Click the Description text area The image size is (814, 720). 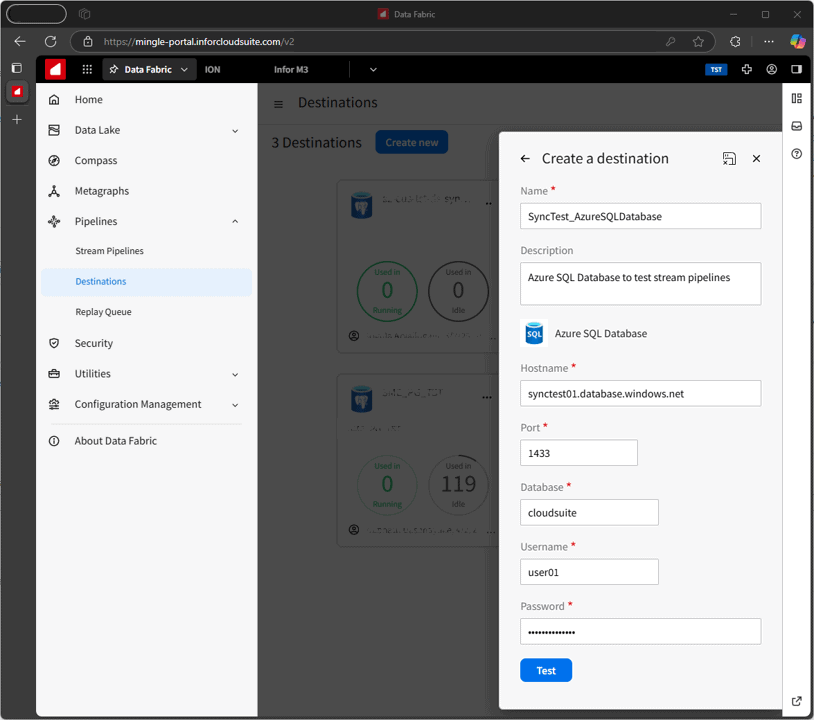(641, 284)
